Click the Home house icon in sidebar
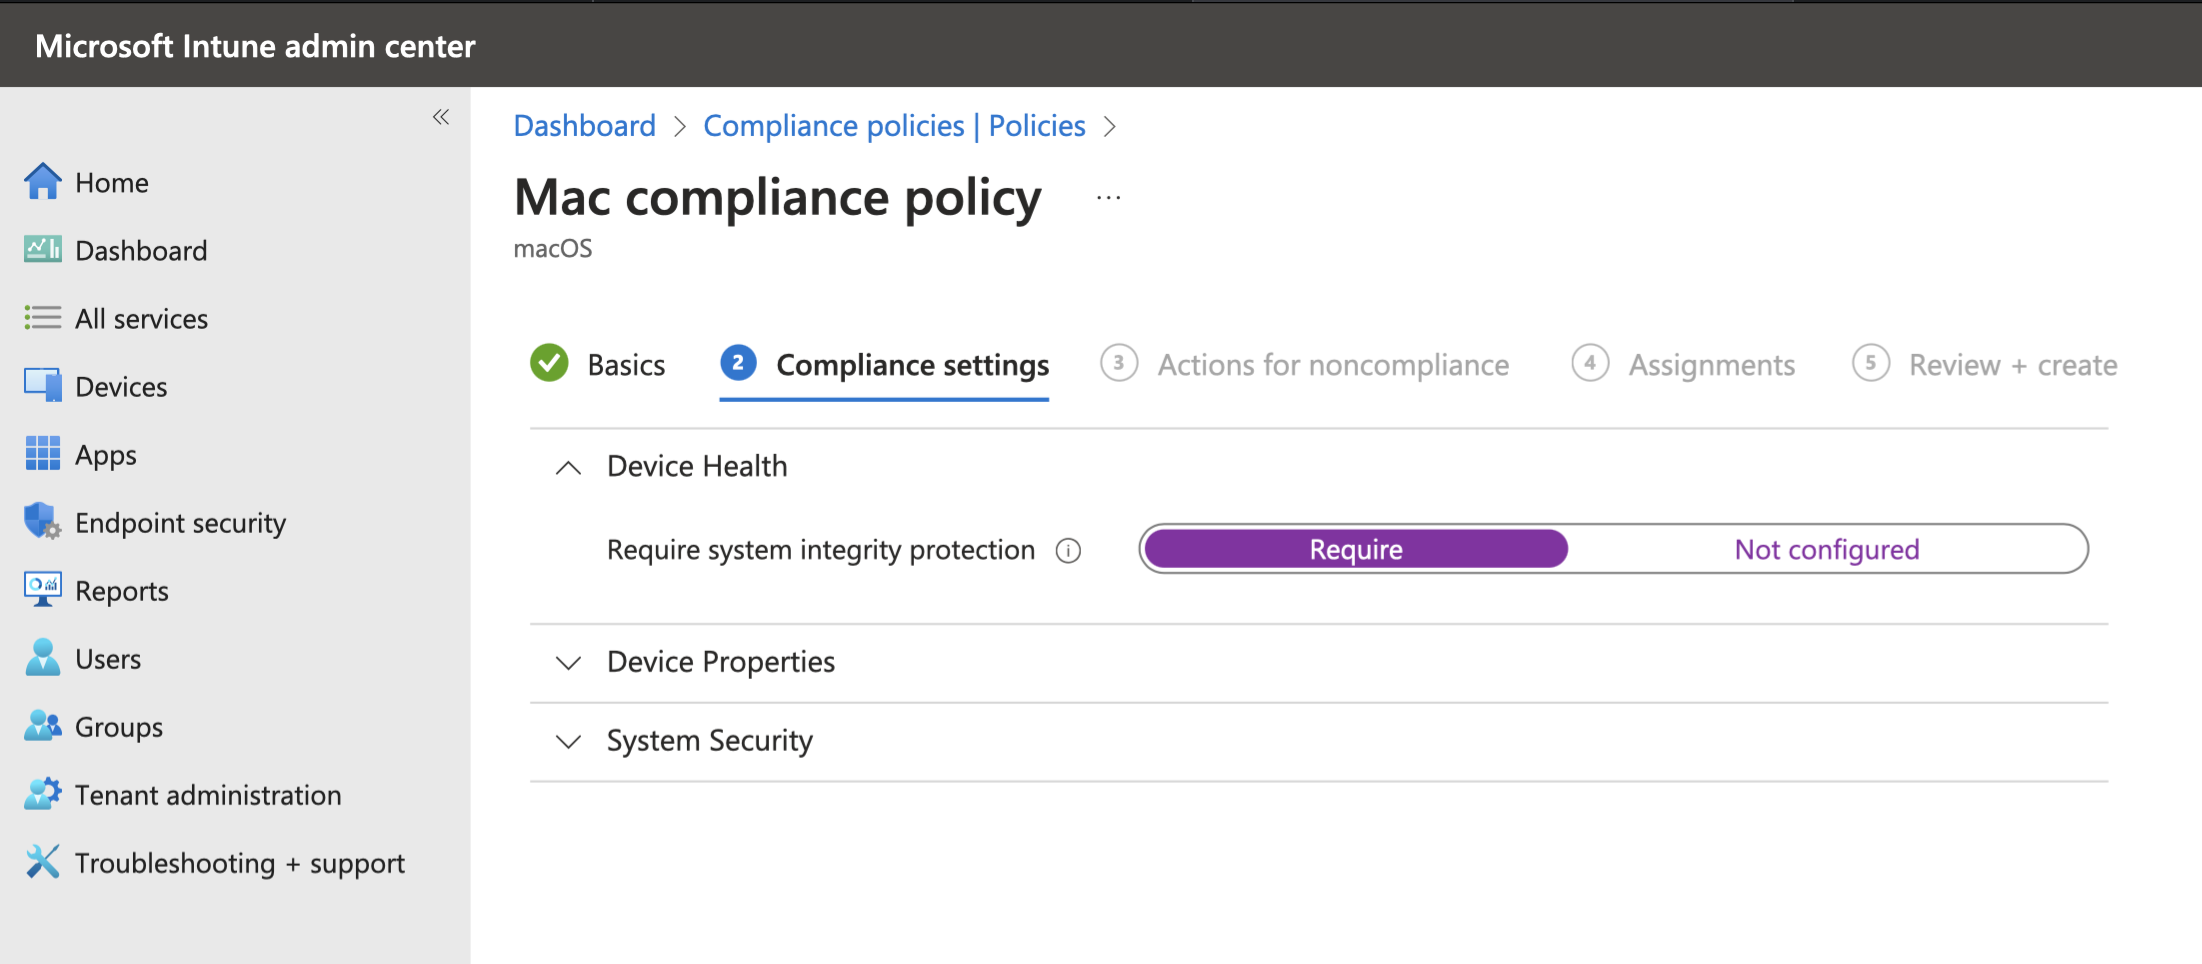This screenshot has width=2202, height=964. pyautogui.click(x=42, y=182)
